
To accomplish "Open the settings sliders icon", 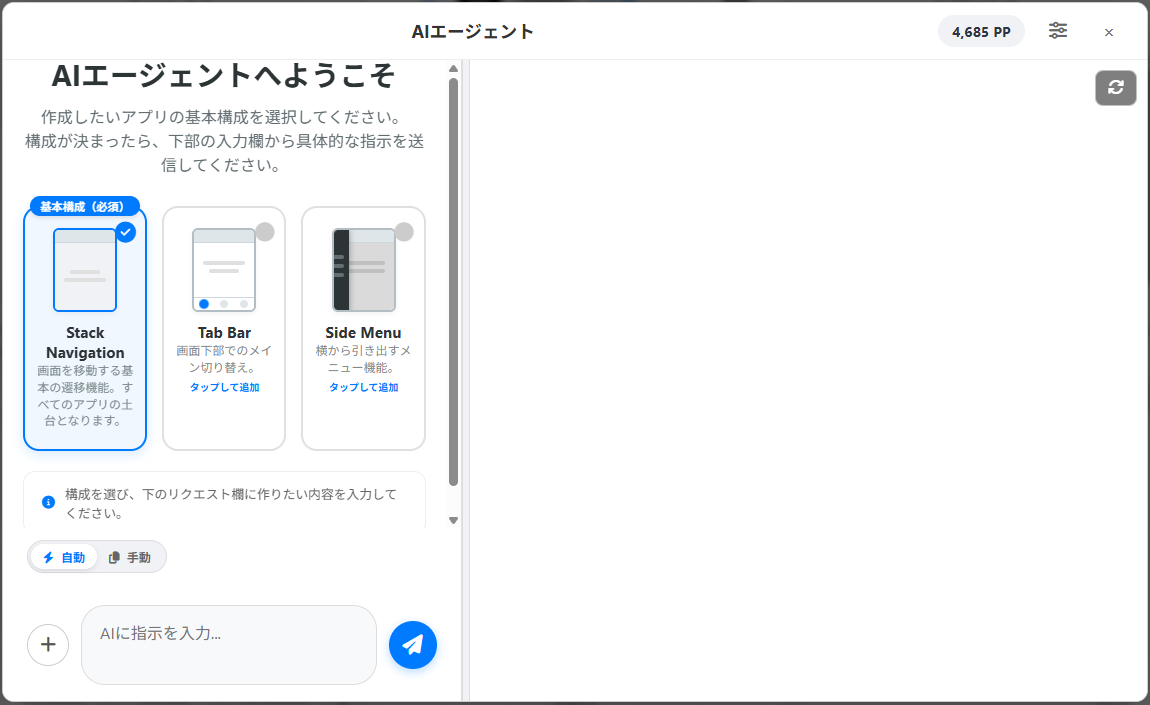I will point(1058,31).
